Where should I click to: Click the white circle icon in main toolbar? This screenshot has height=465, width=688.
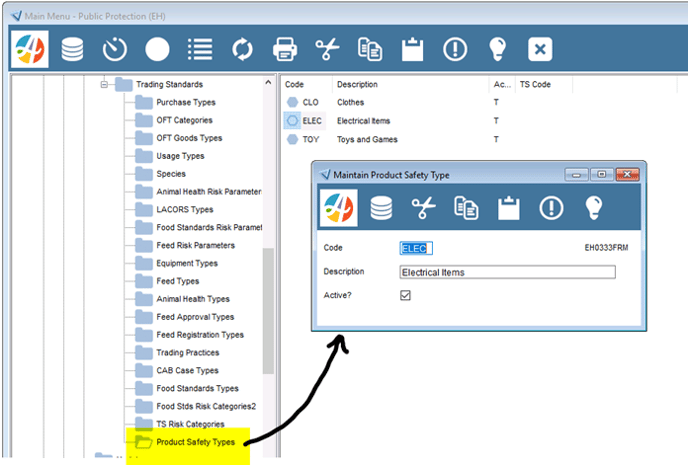[x=157, y=49]
